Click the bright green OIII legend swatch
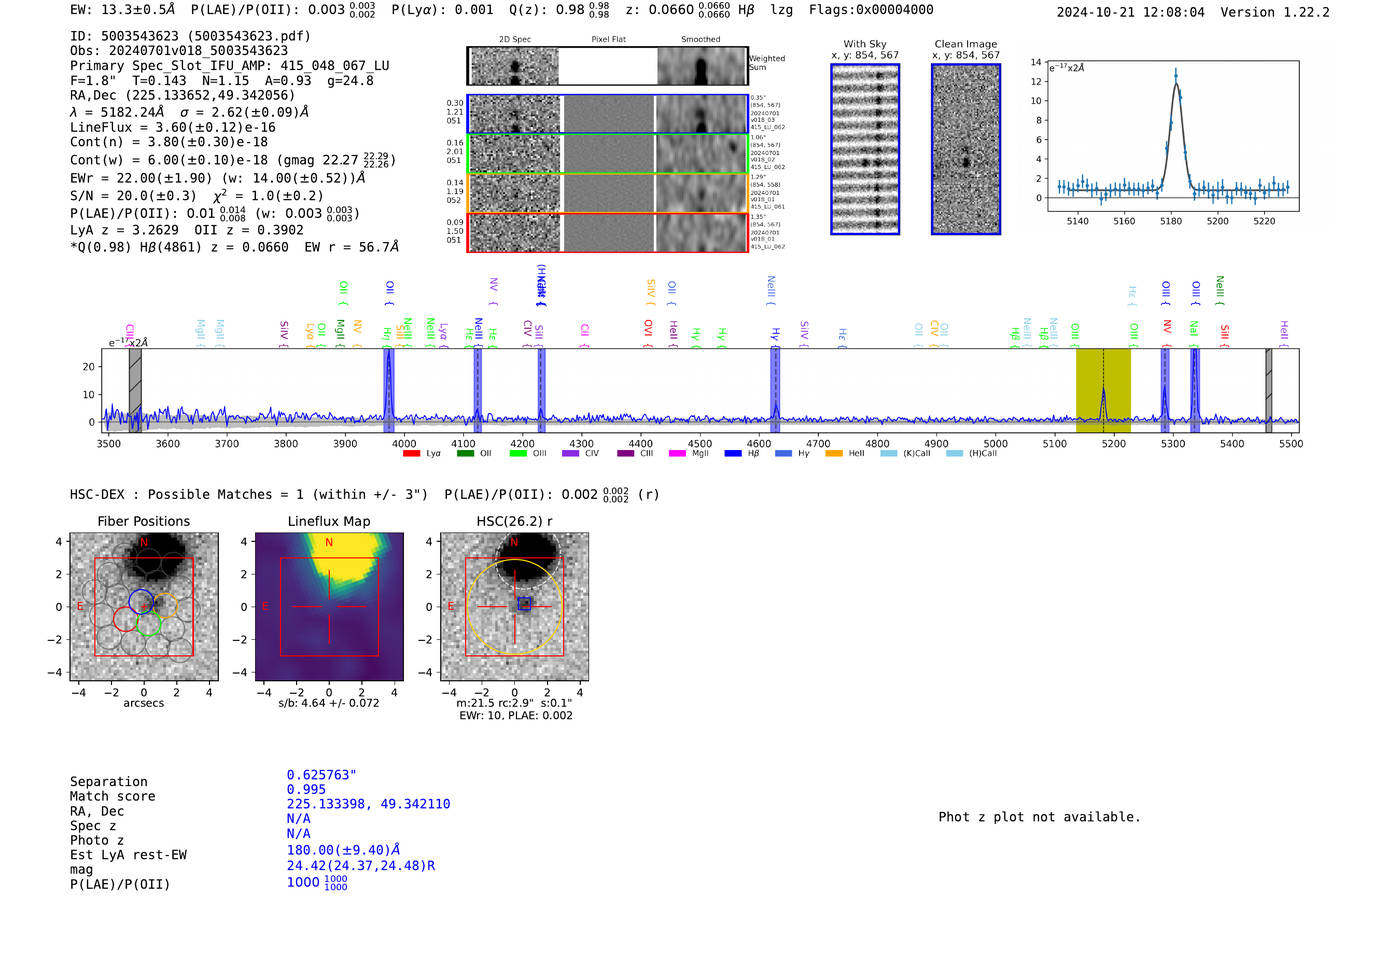 coord(518,453)
